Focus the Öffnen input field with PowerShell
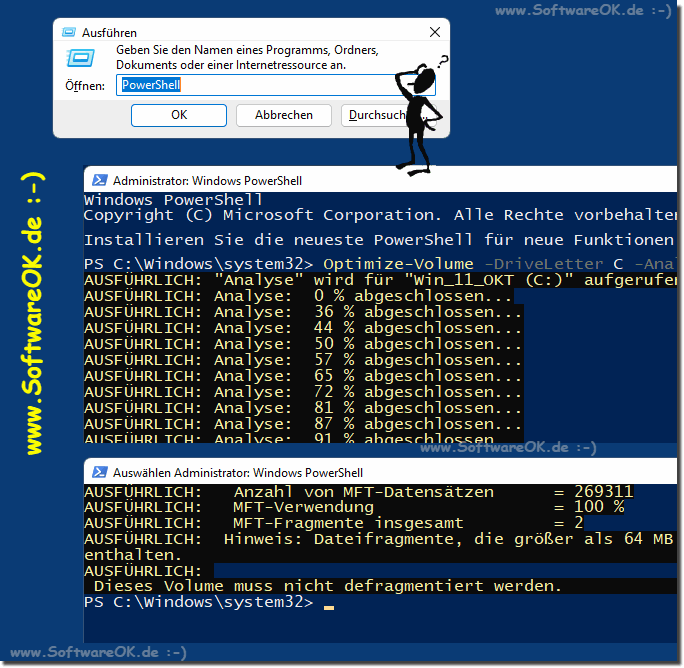This screenshot has height=668, width=684. tap(275, 85)
